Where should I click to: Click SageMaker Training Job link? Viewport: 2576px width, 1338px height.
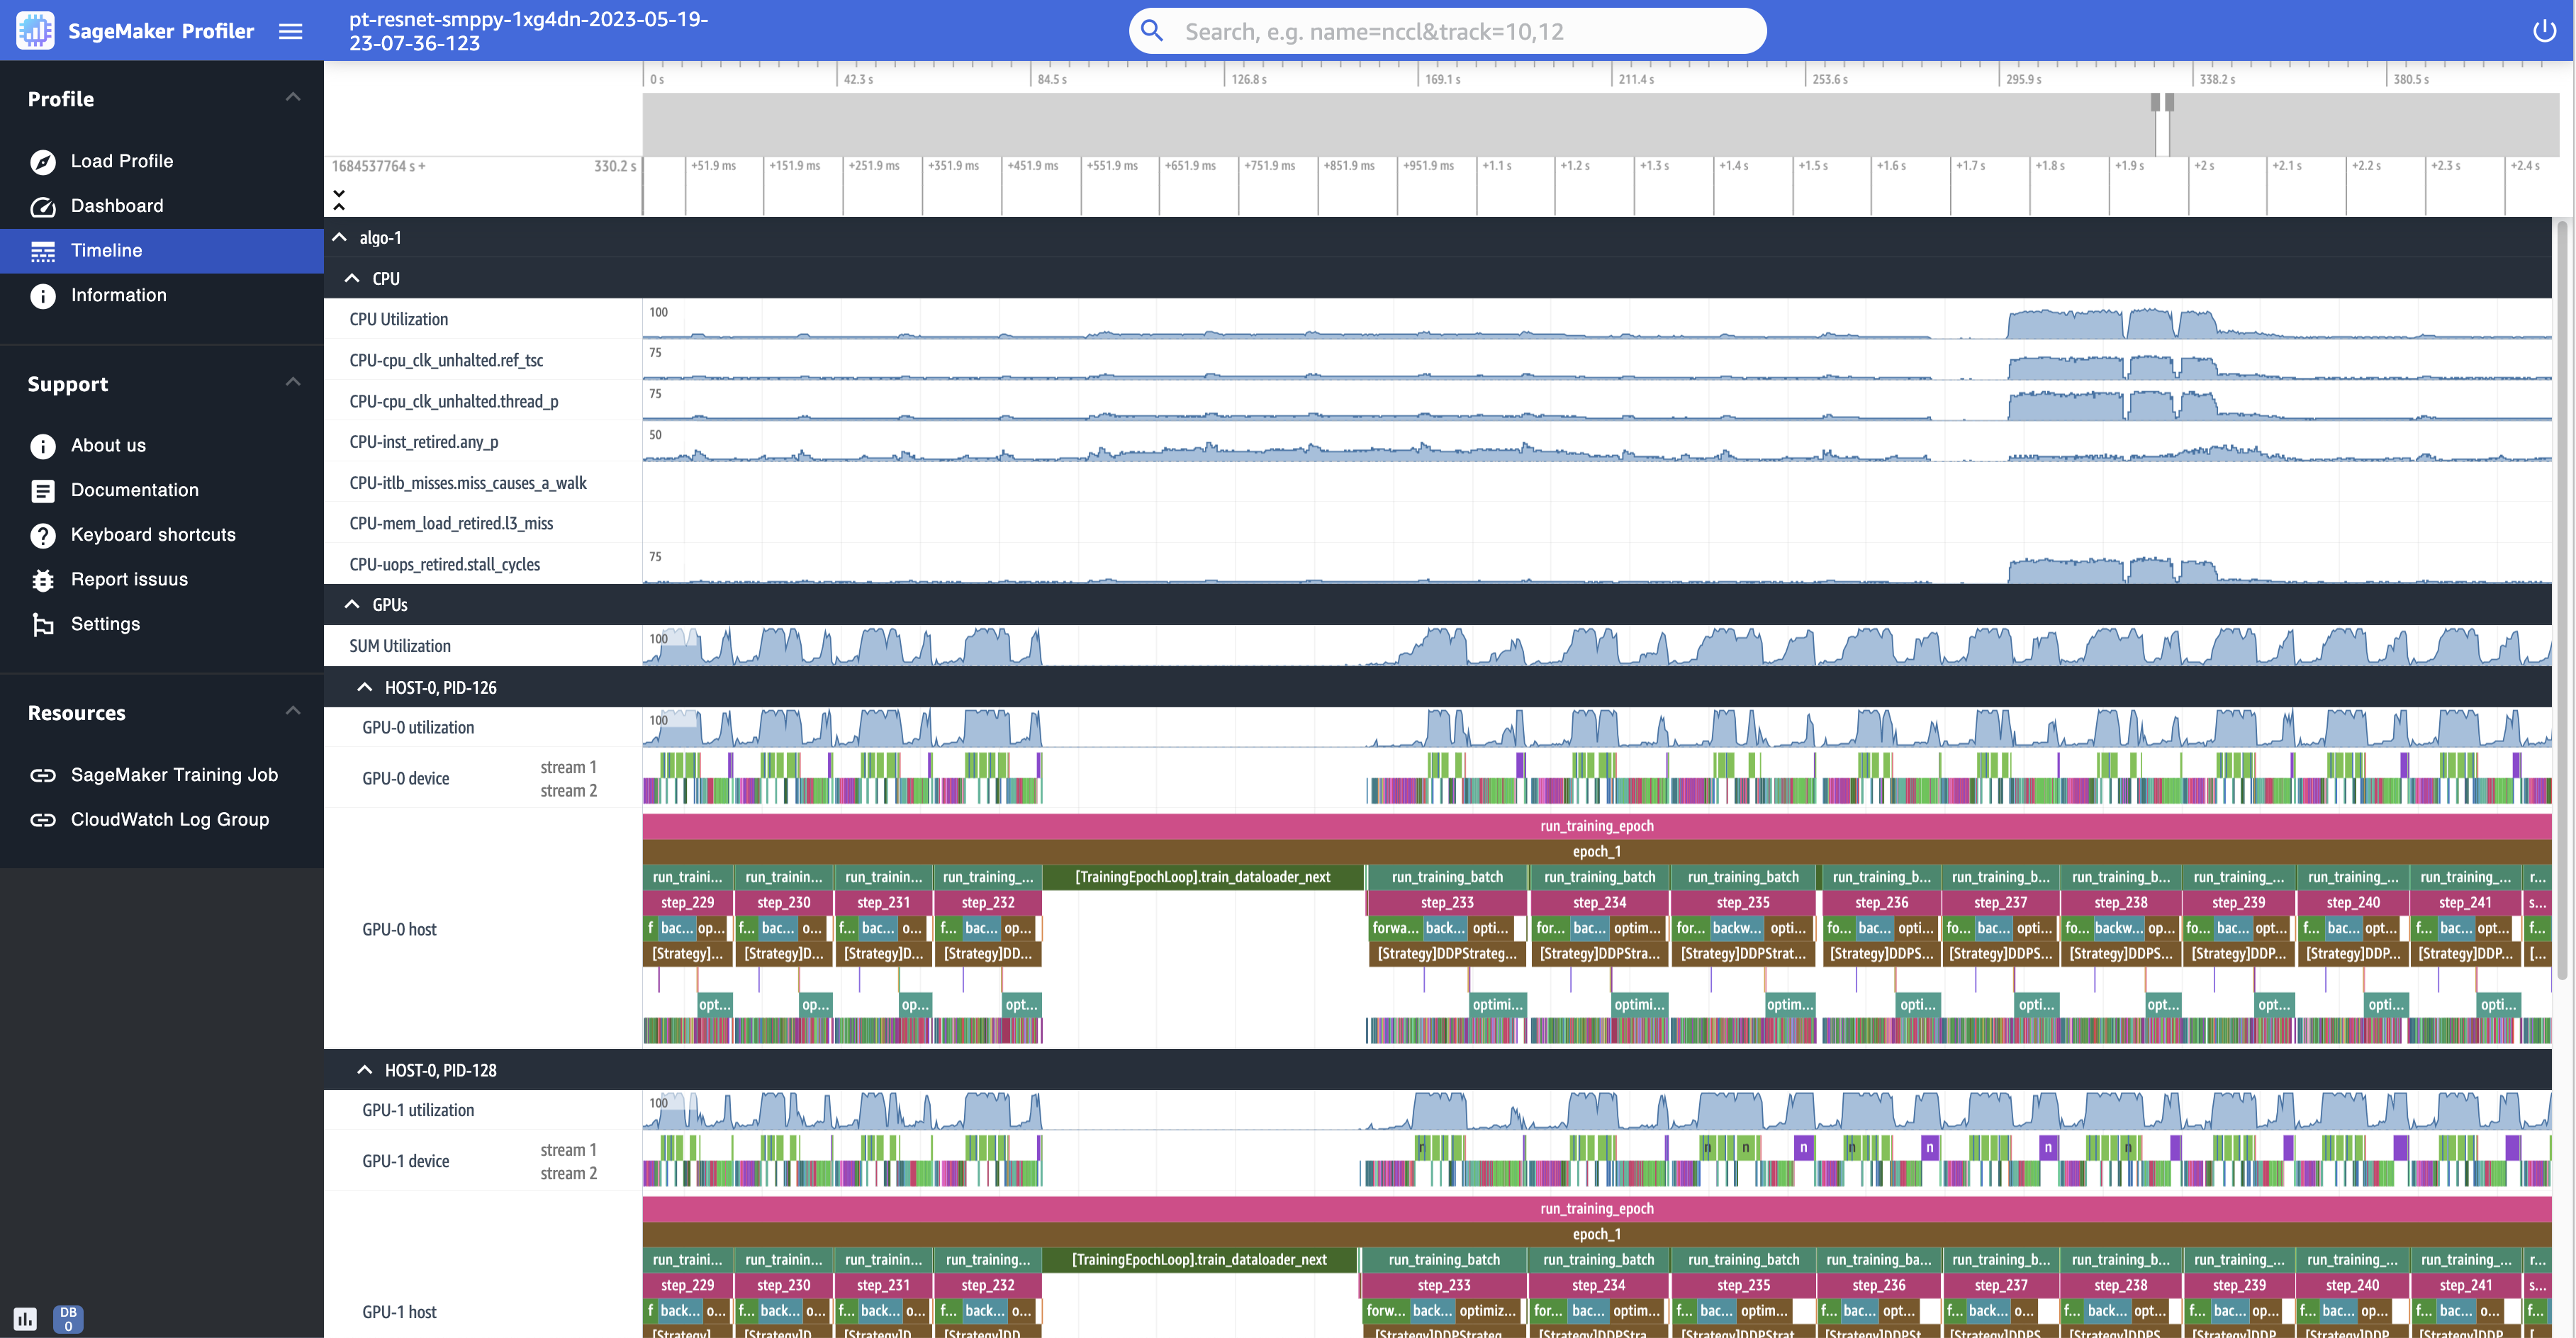pos(172,775)
